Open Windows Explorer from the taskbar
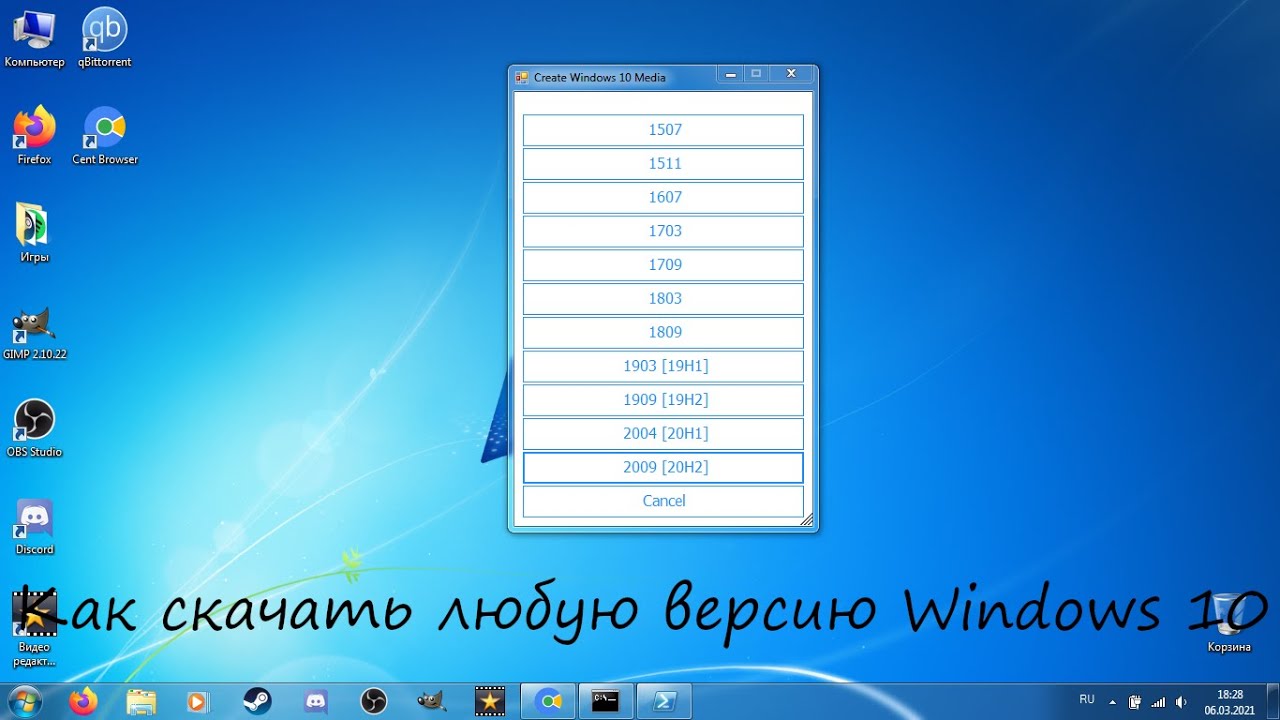Viewport: 1280px width, 720px height. [x=142, y=702]
